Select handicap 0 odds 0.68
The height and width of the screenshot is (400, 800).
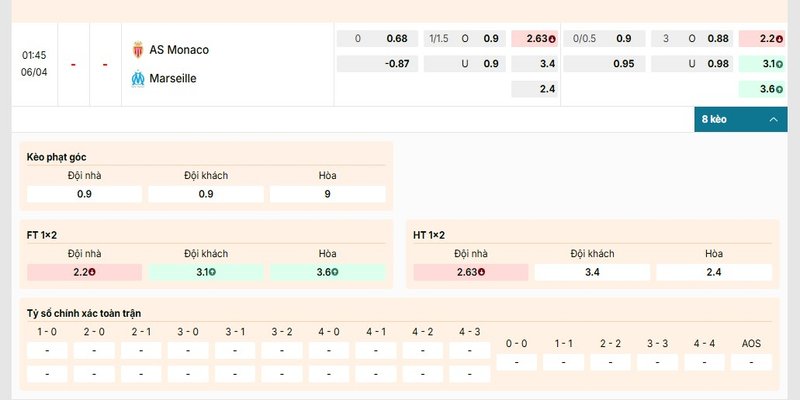tap(377, 39)
